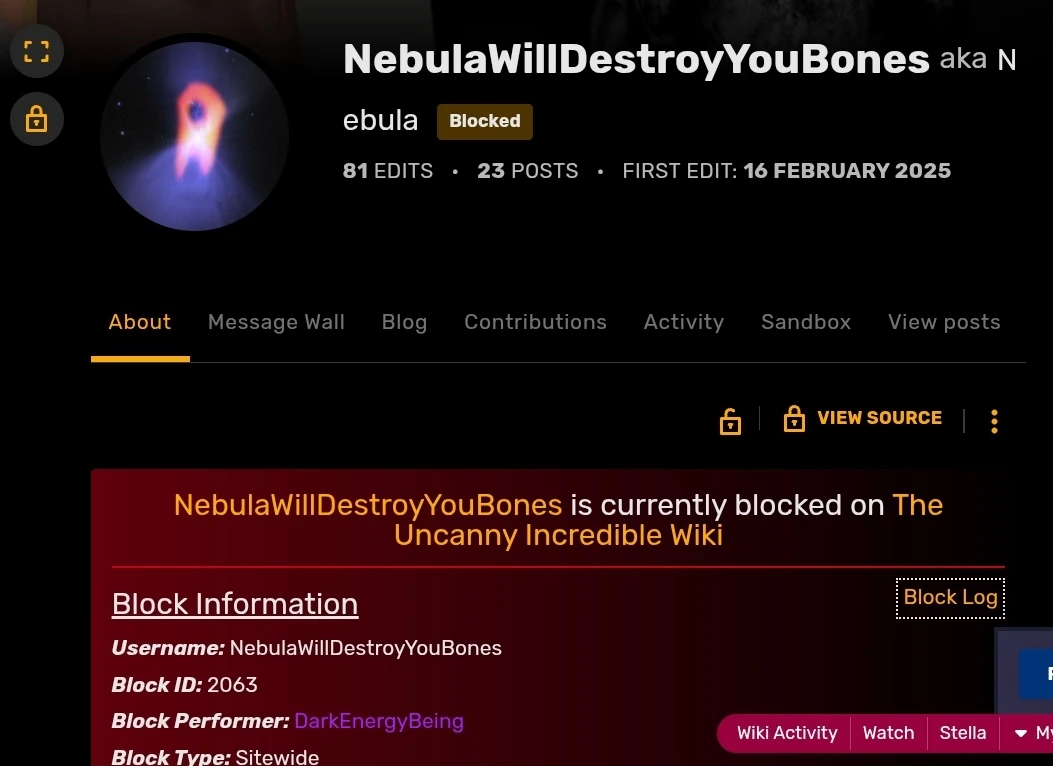The height and width of the screenshot is (766, 1053).
Task: Follow the DarkEnergyBeing user link
Action: (x=379, y=721)
